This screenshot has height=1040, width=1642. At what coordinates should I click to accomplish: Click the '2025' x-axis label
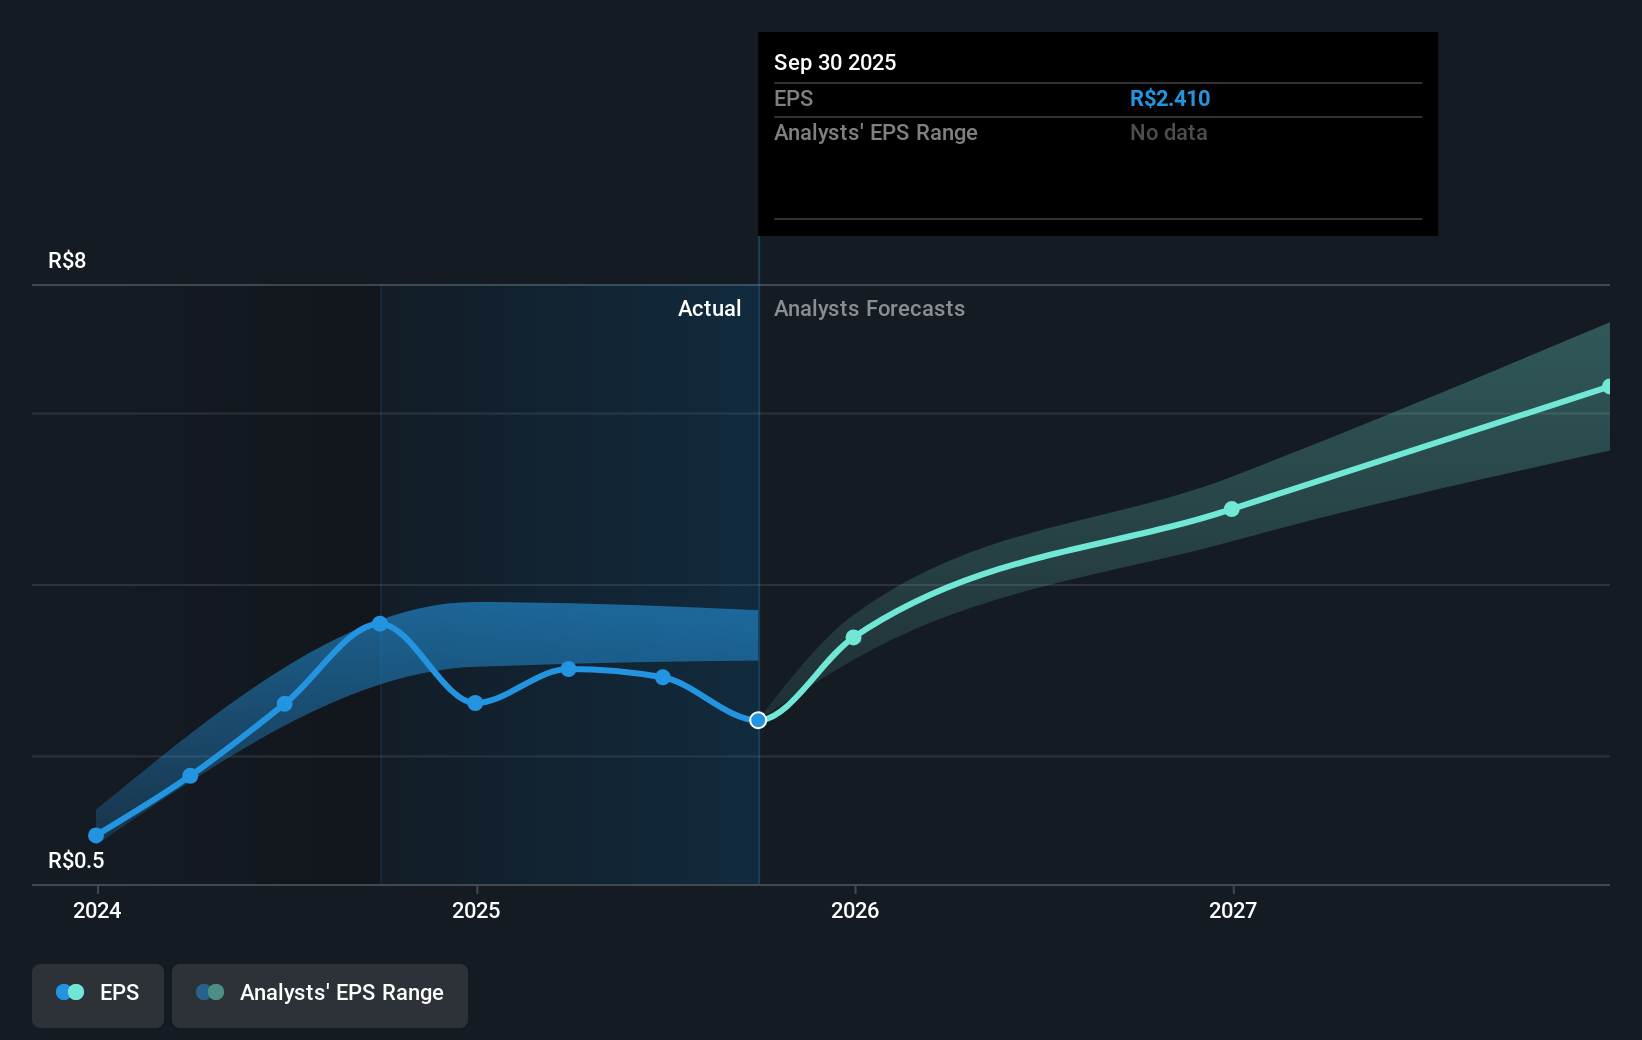click(x=476, y=910)
